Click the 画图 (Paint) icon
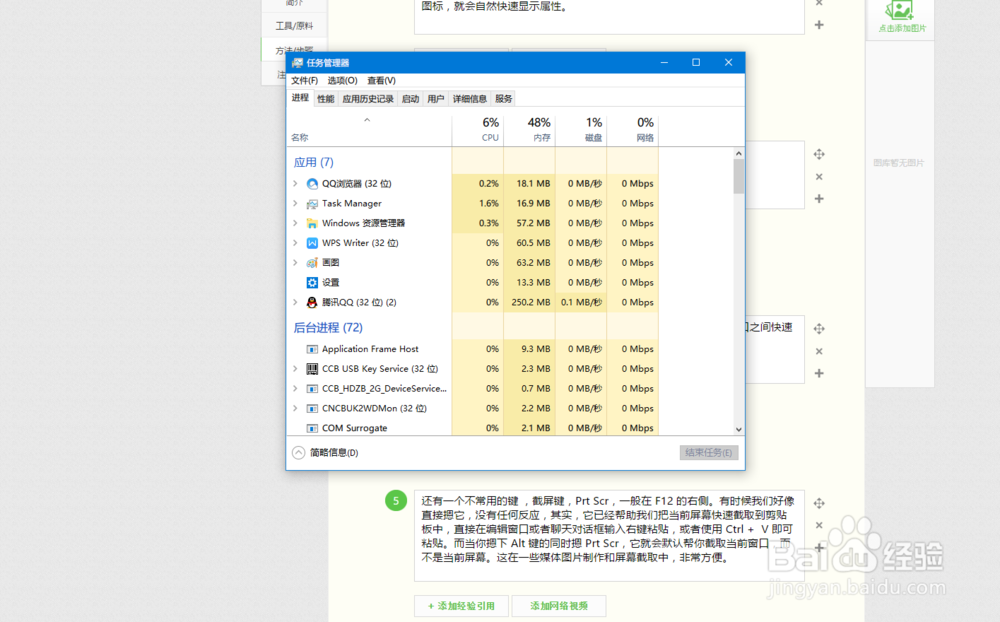 (310, 262)
